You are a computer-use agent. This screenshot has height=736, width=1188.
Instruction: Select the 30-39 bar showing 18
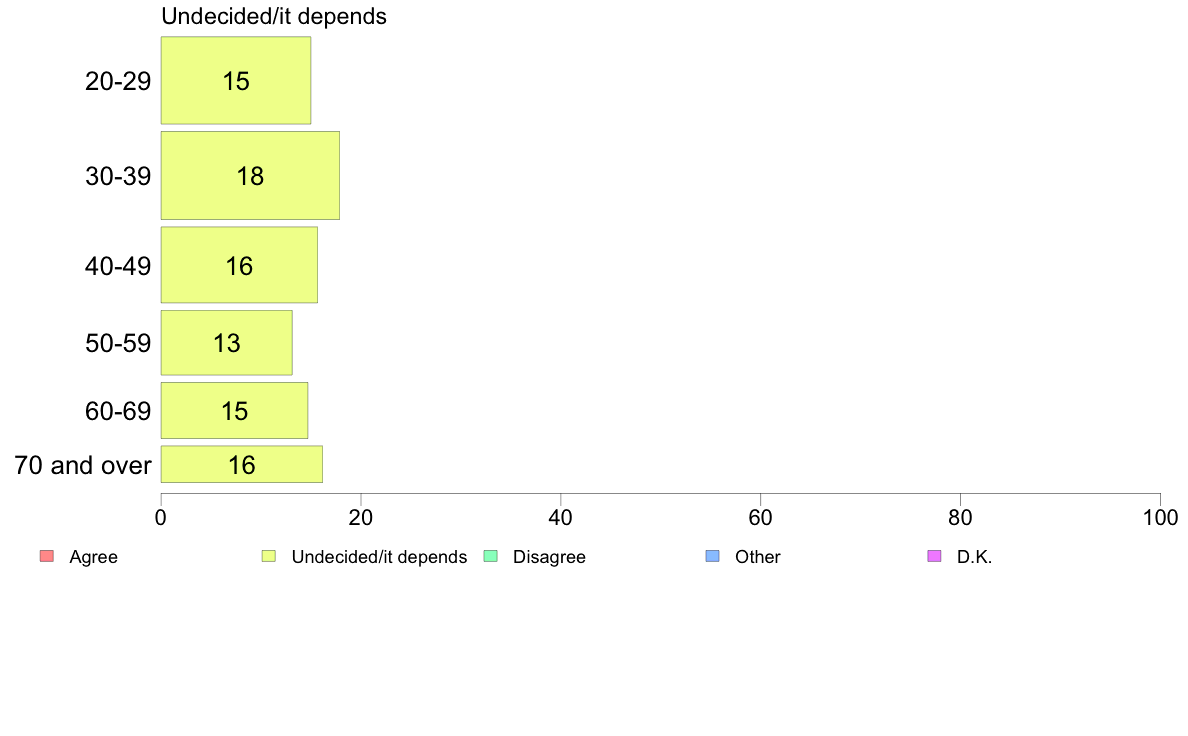[250, 176]
